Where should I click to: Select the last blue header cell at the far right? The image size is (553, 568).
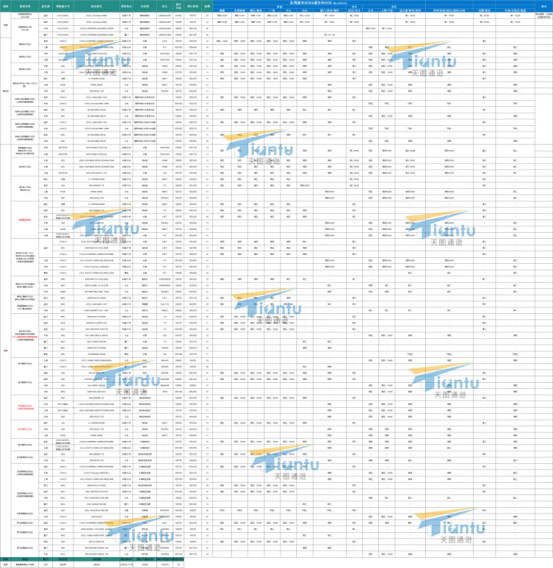(x=544, y=6)
